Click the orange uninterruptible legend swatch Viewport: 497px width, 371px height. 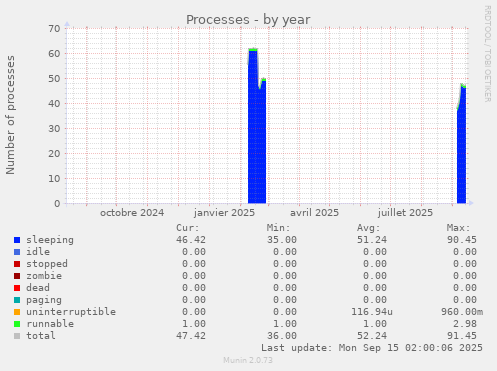(x=17, y=312)
